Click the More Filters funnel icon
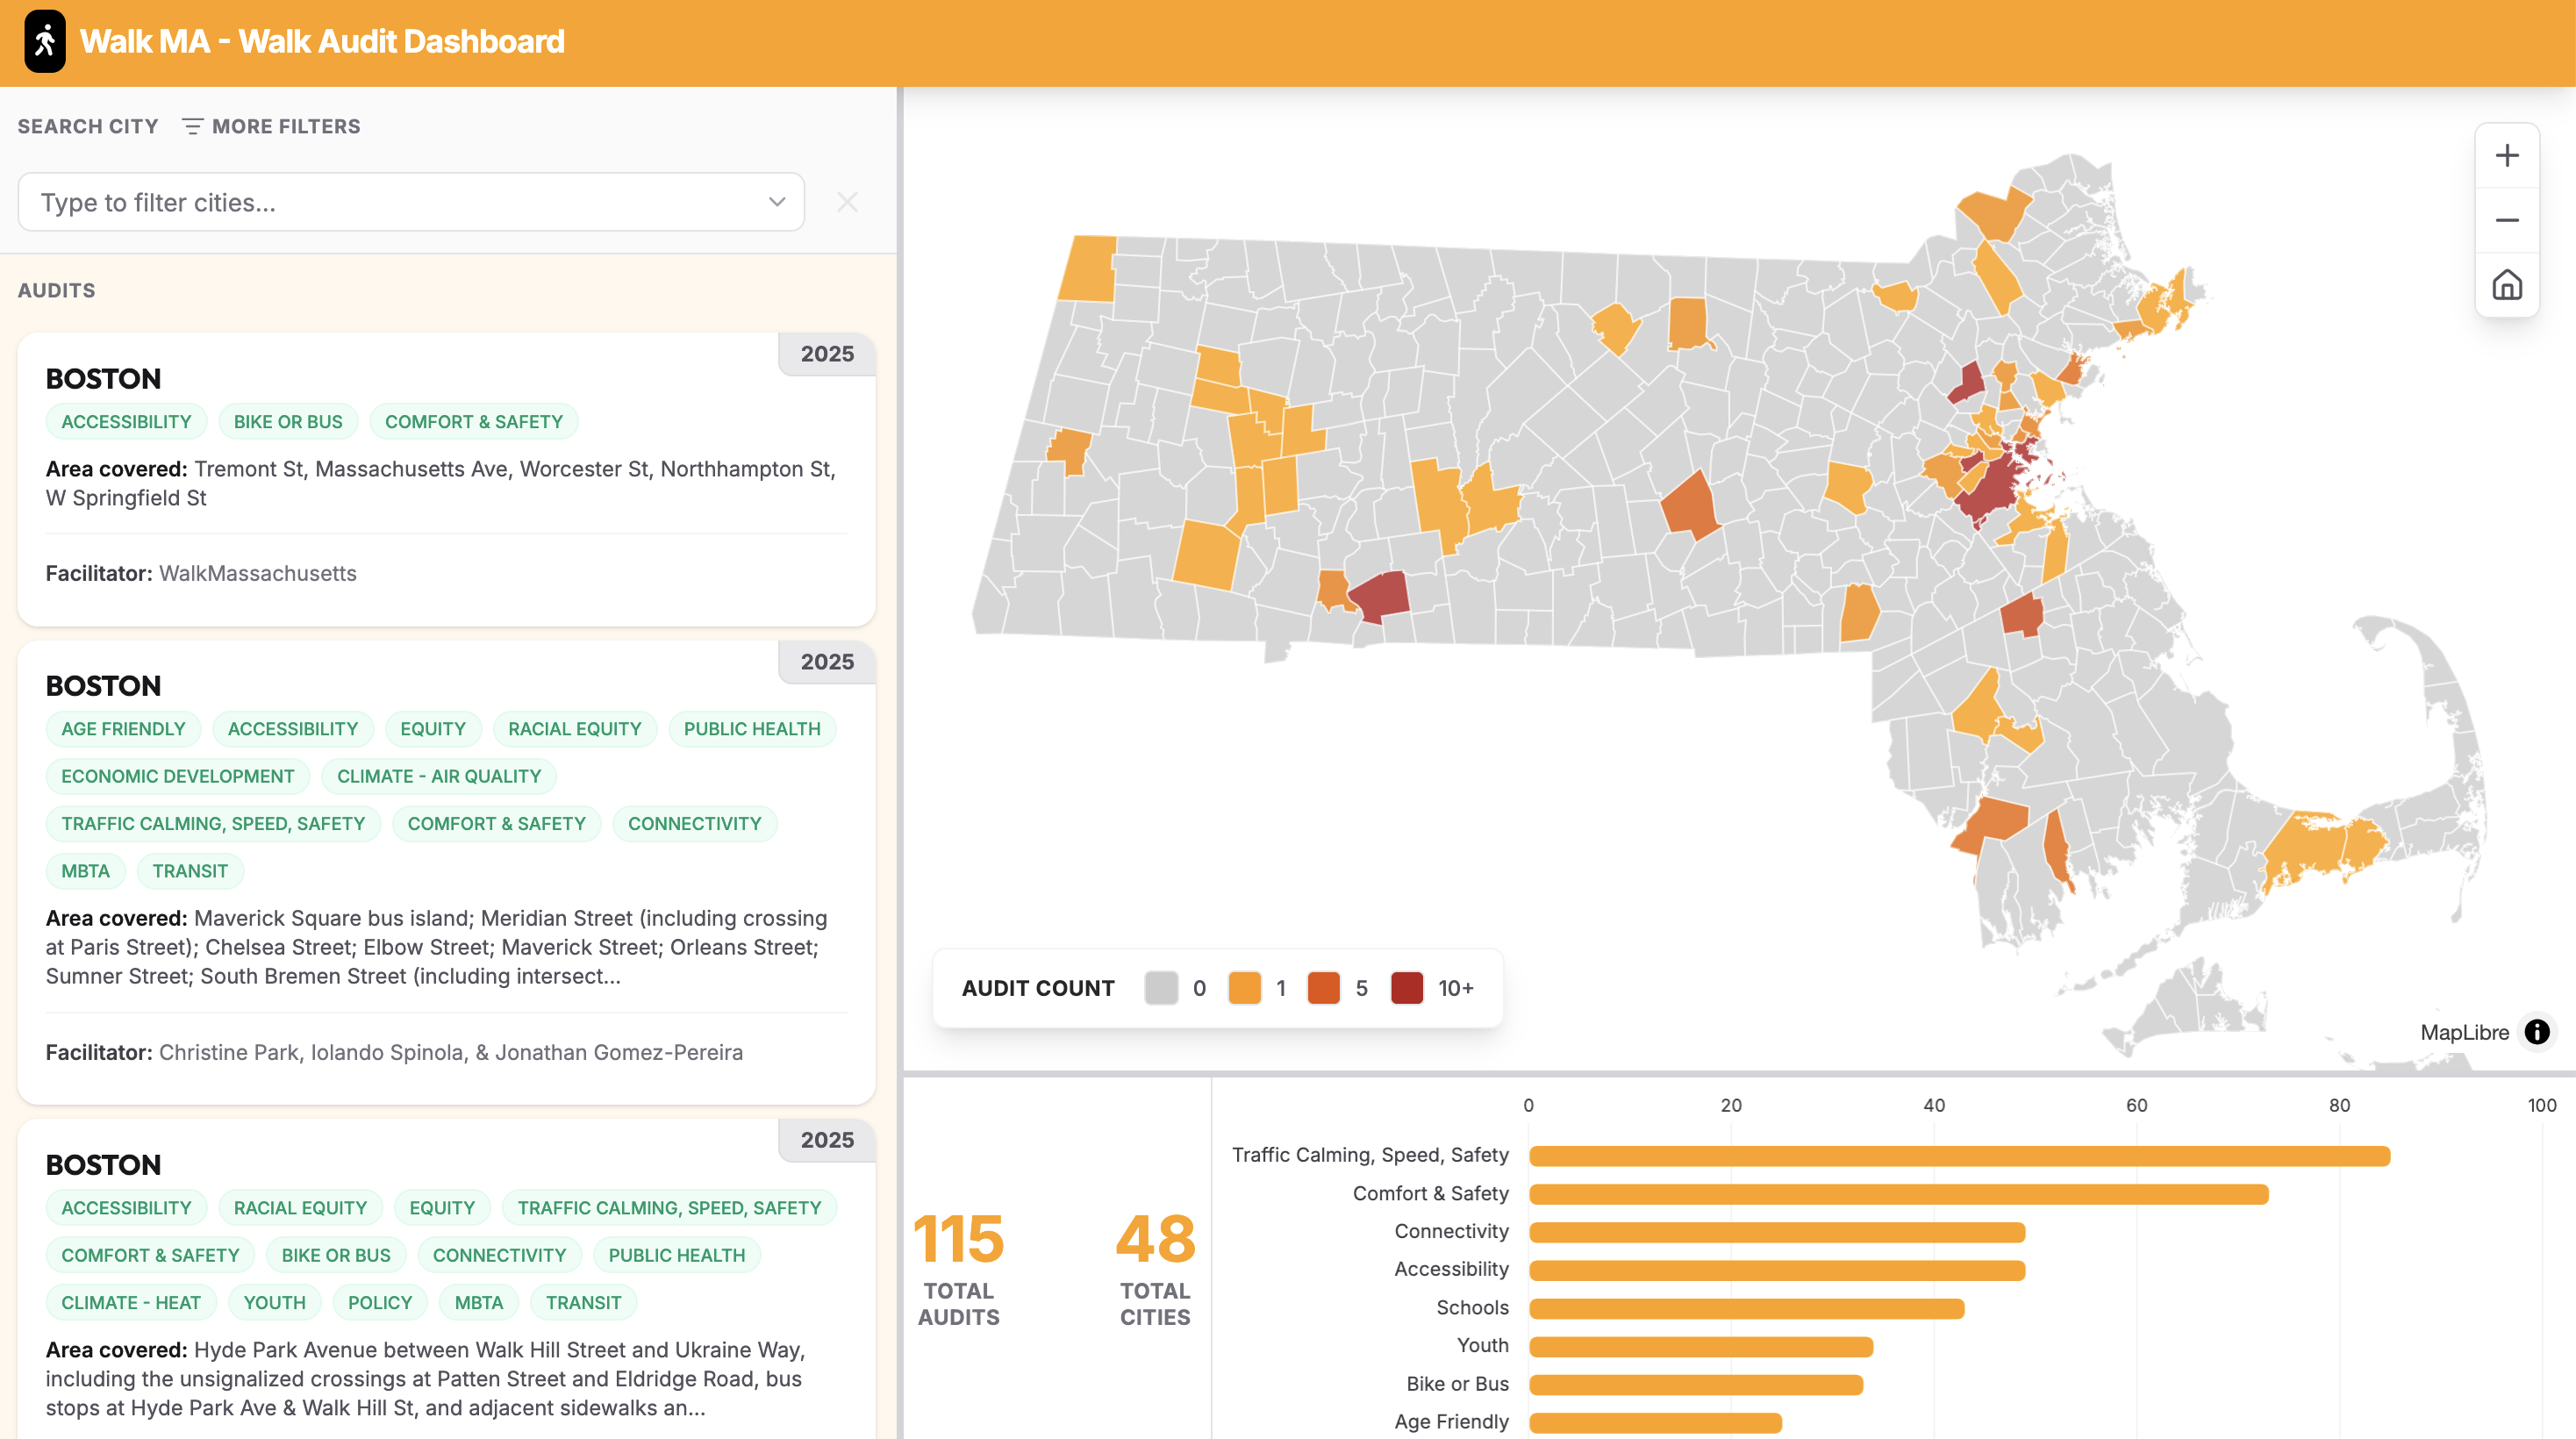Screen dimensions: 2576x1439 pyautogui.click(x=193, y=126)
